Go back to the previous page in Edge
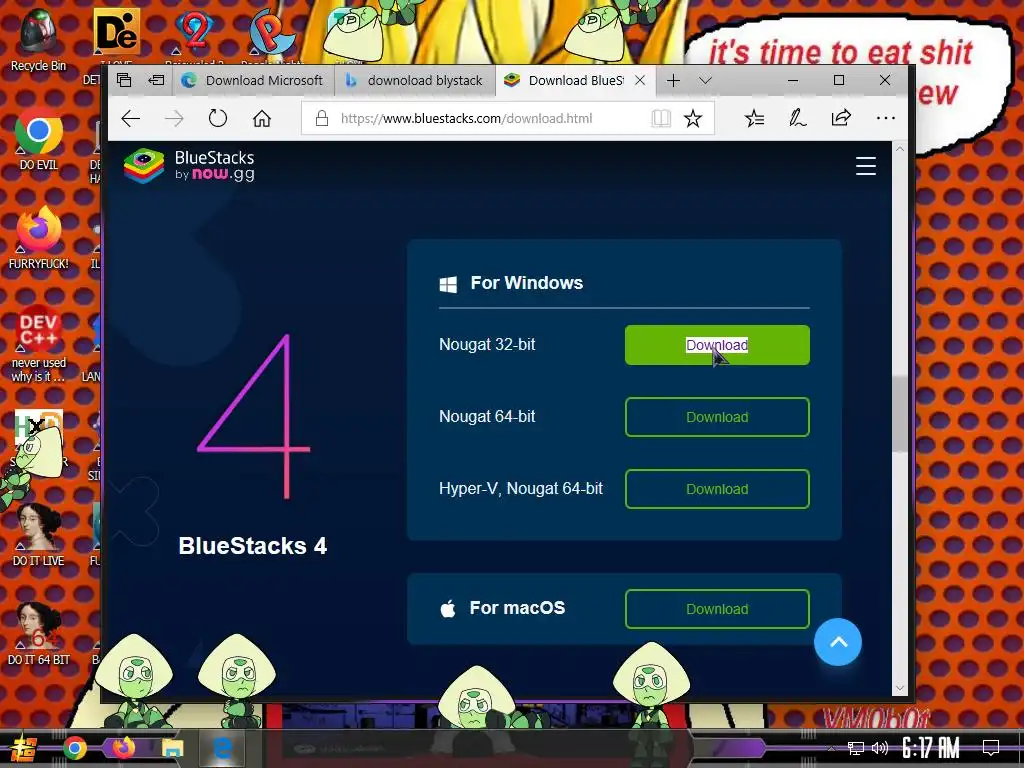Image resolution: width=1024 pixels, height=768 pixels. click(x=131, y=118)
